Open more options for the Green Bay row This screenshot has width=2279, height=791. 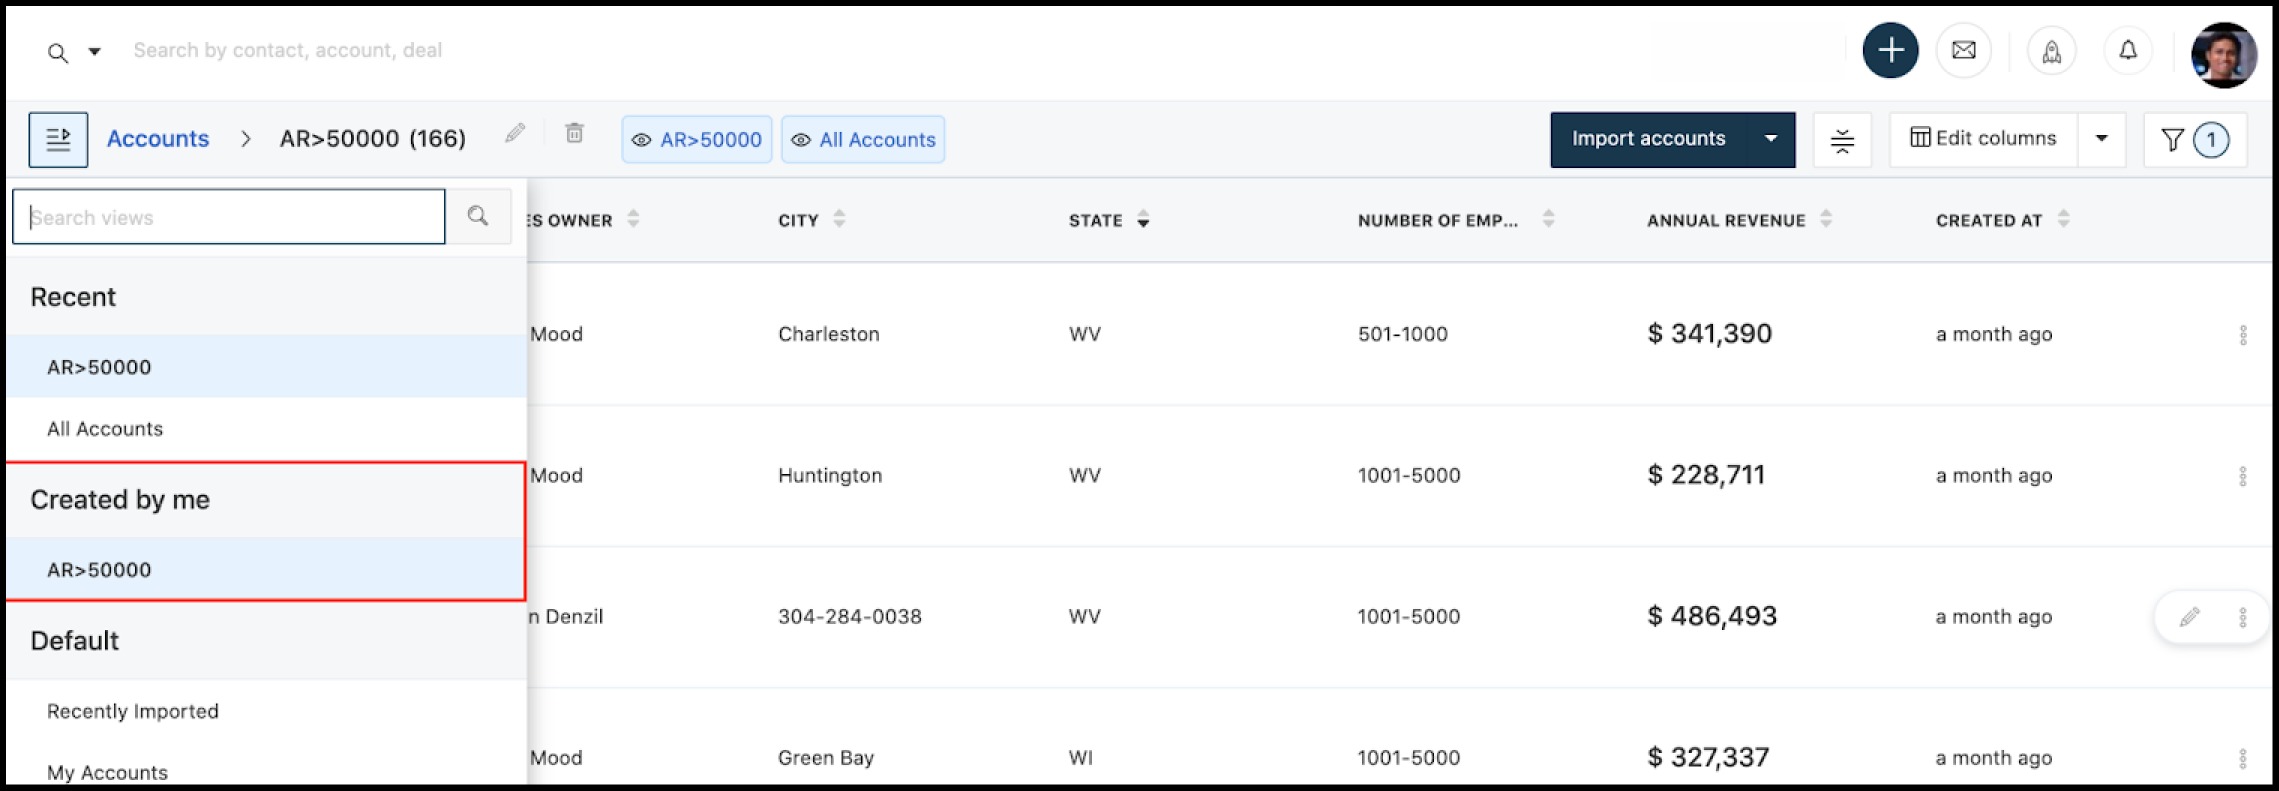[x=2243, y=759]
